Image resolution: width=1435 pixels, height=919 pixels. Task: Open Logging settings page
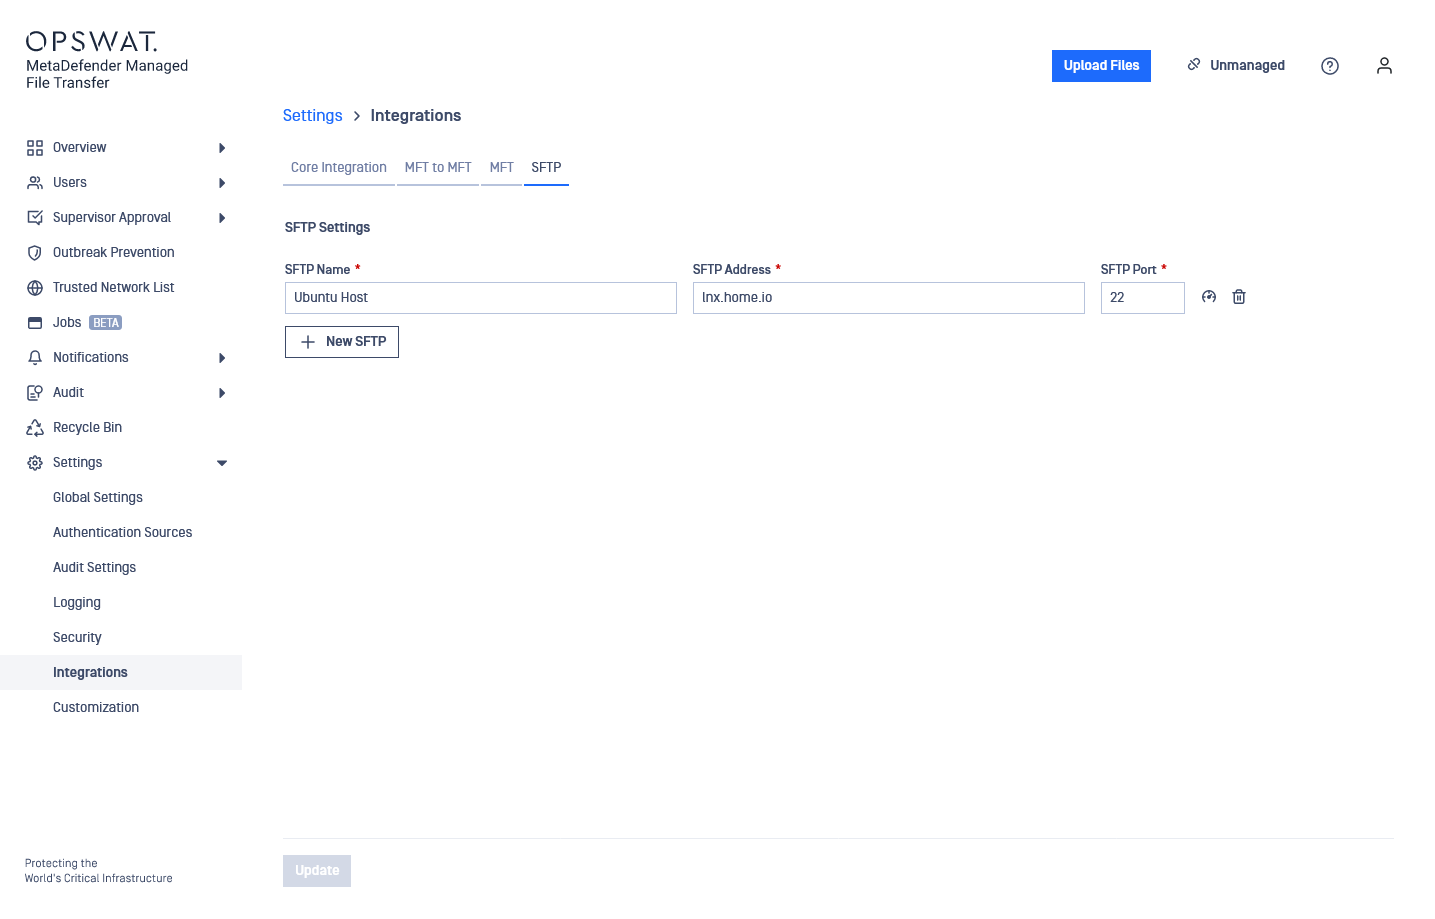pyautogui.click(x=77, y=603)
